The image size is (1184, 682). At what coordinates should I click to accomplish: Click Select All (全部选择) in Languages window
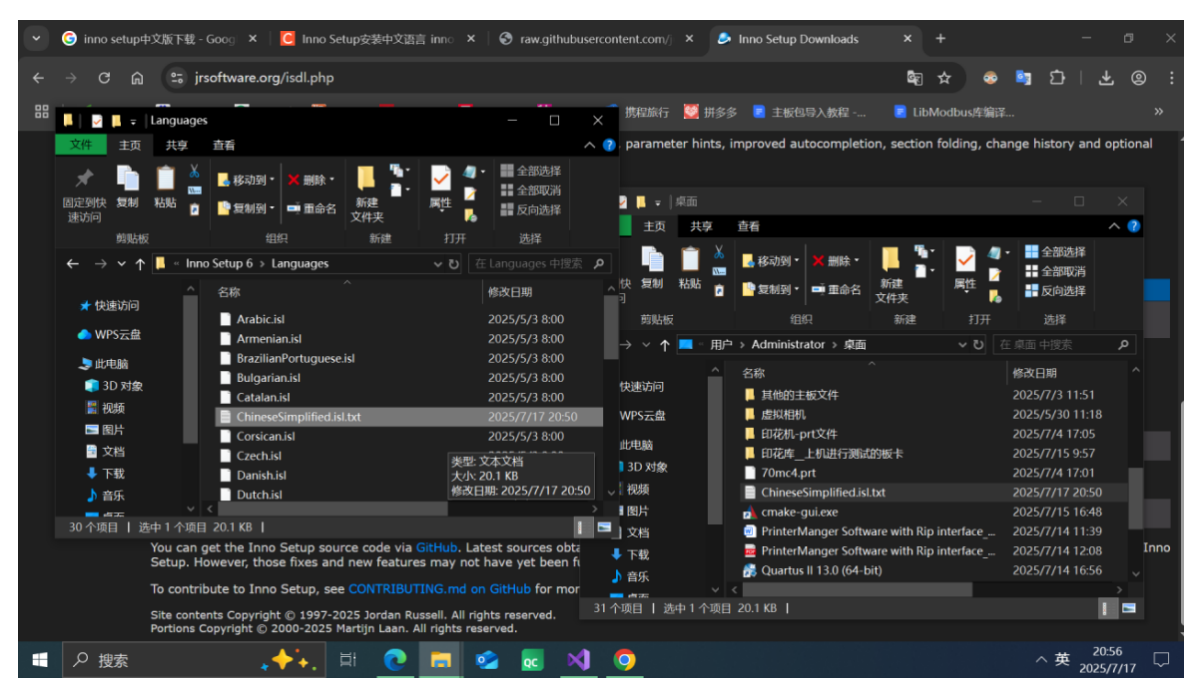(x=531, y=171)
